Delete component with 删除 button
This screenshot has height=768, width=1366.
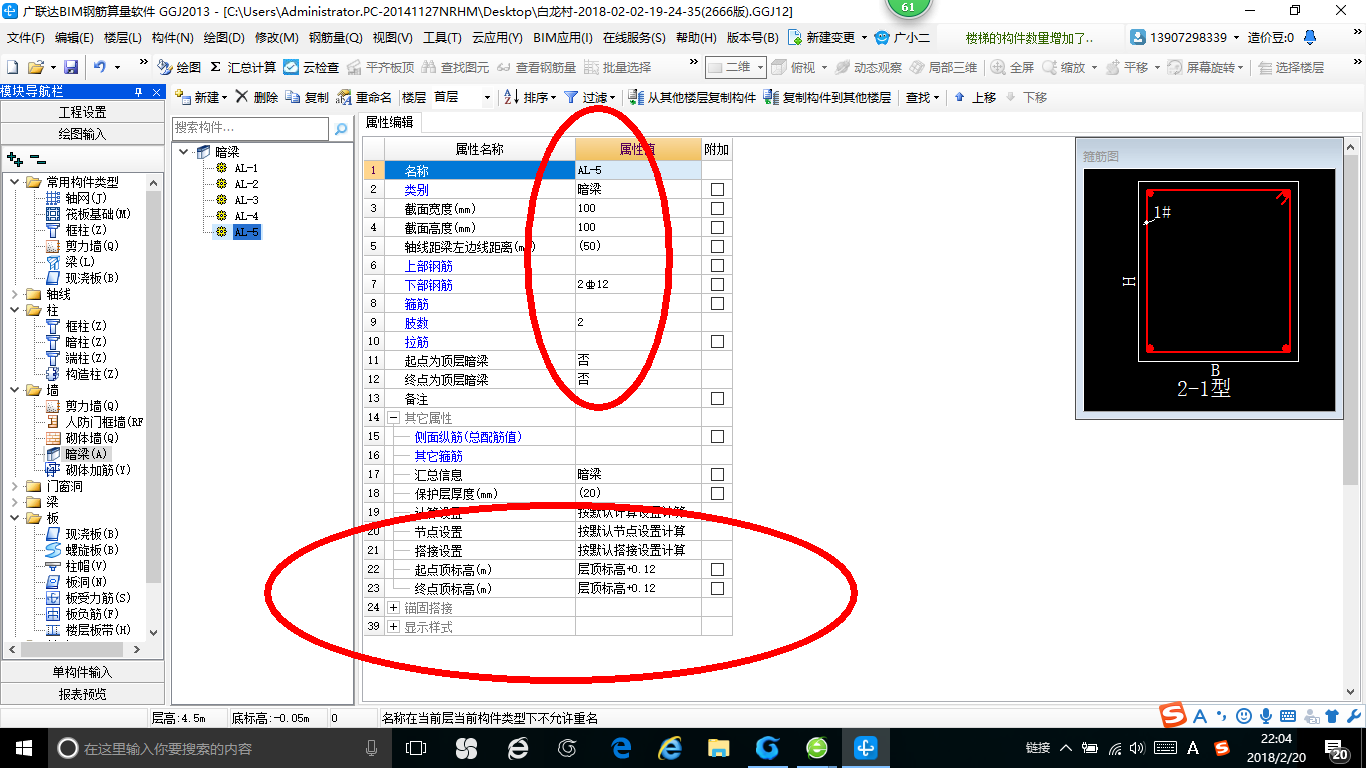tap(257, 97)
